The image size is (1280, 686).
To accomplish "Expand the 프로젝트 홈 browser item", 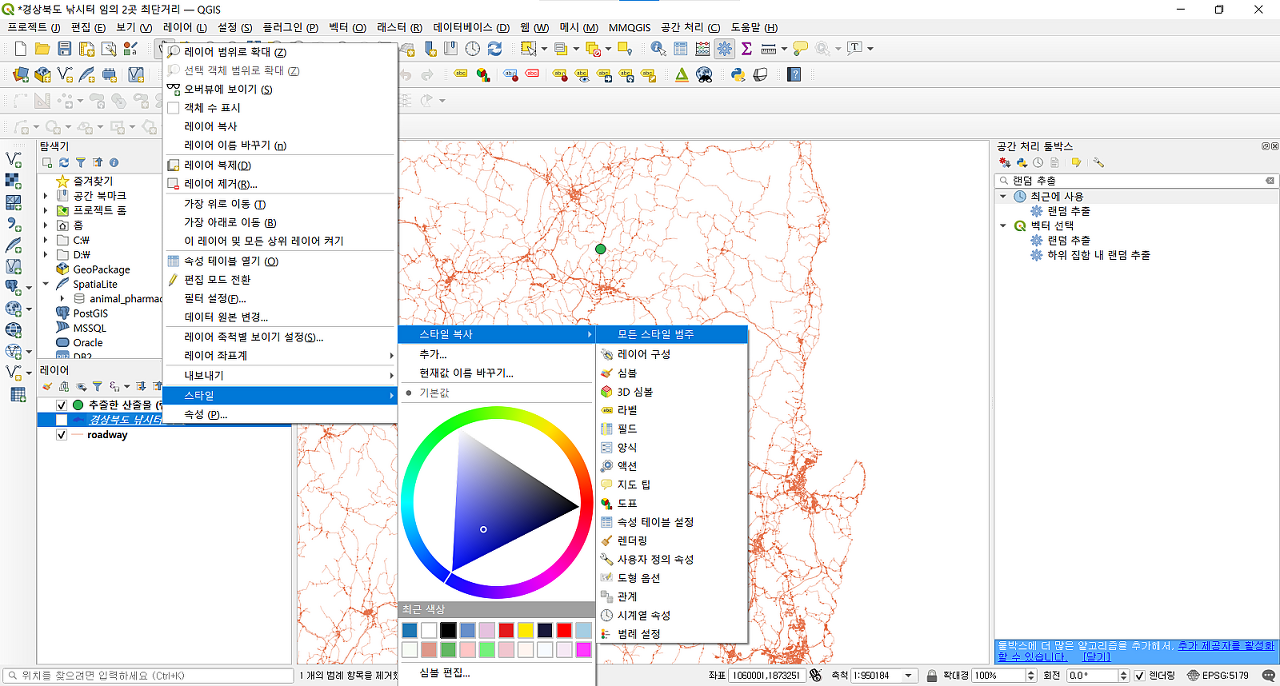I will point(45,211).
